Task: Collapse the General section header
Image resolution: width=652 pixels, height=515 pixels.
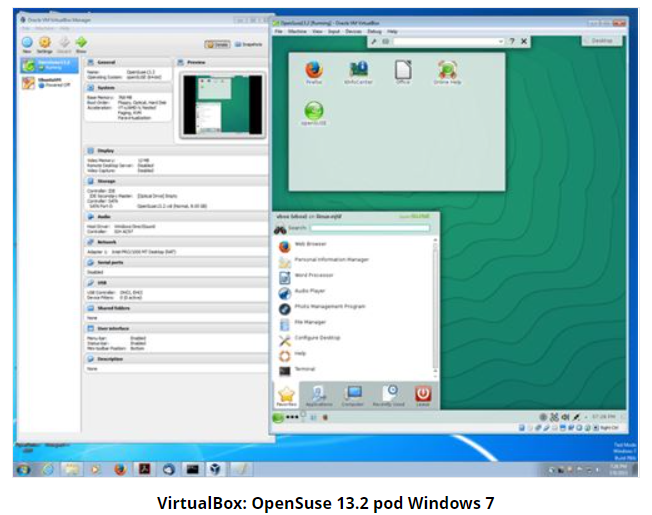Action: click(x=107, y=61)
